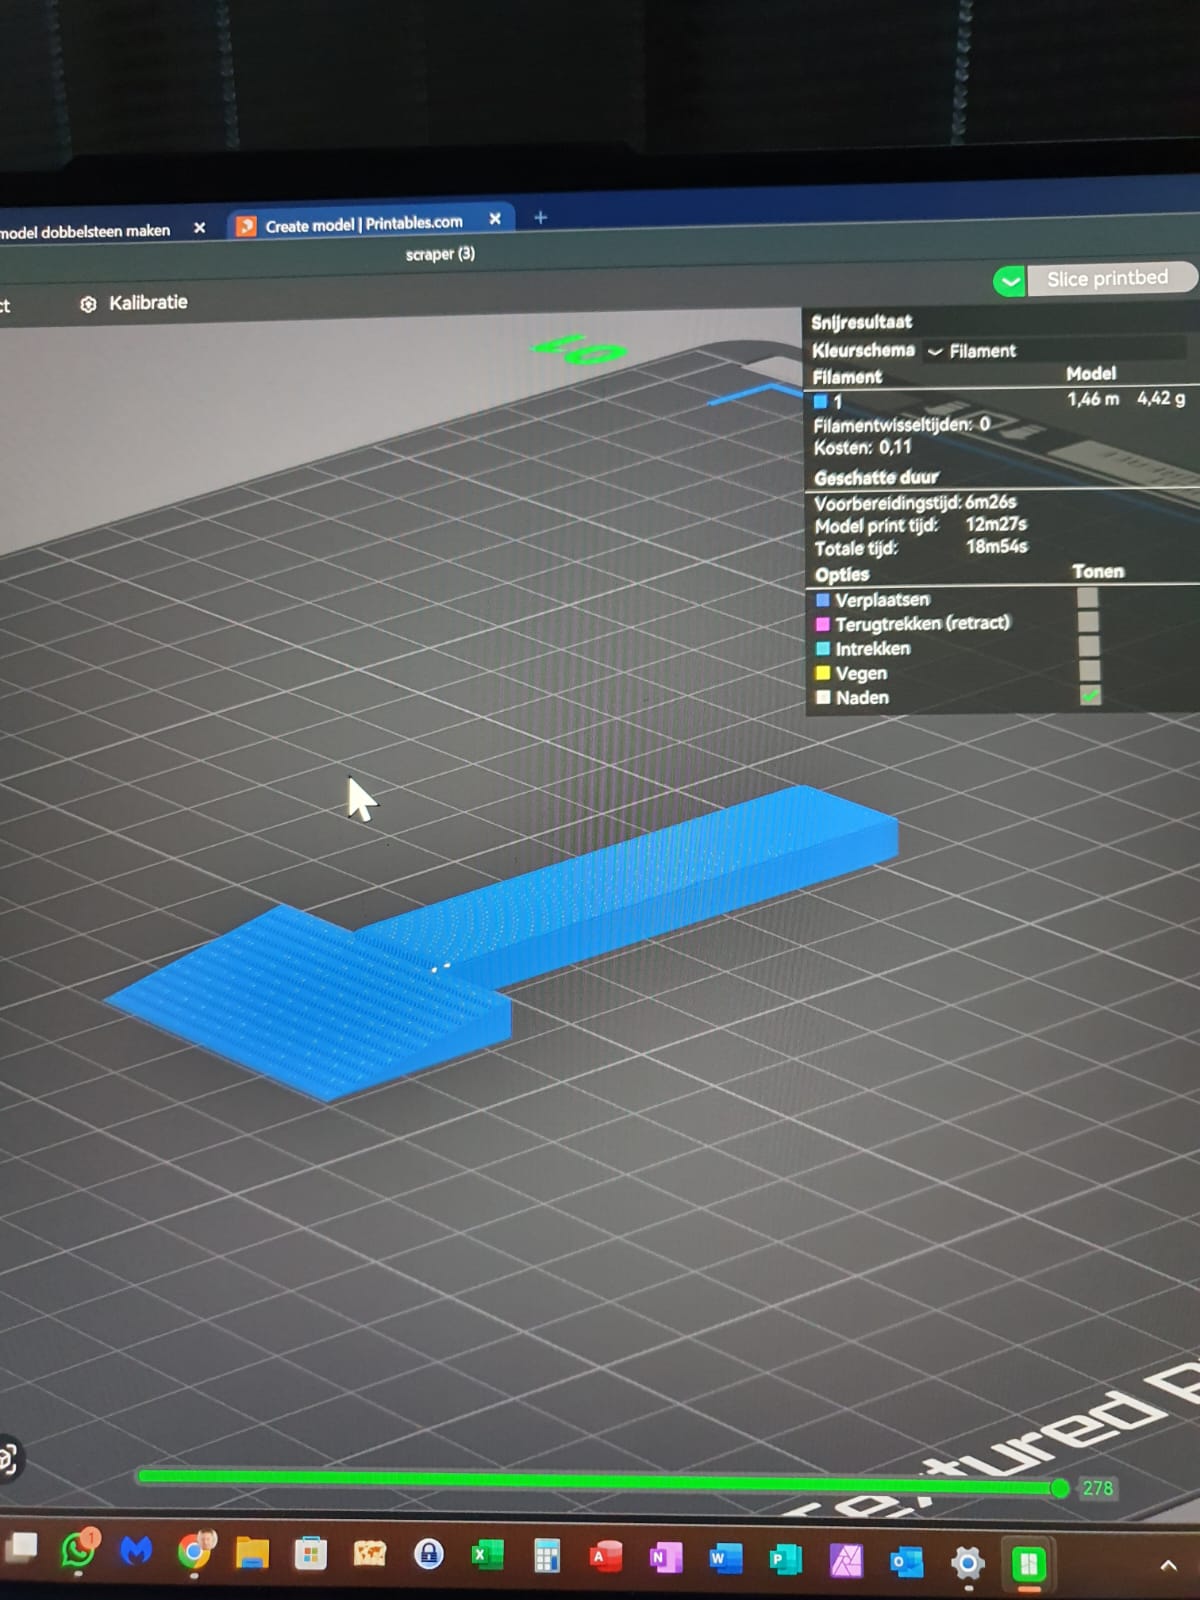This screenshot has height=1600, width=1200.
Task: Click the Kalibratie gear icon
Action: [x=88, y=304]
